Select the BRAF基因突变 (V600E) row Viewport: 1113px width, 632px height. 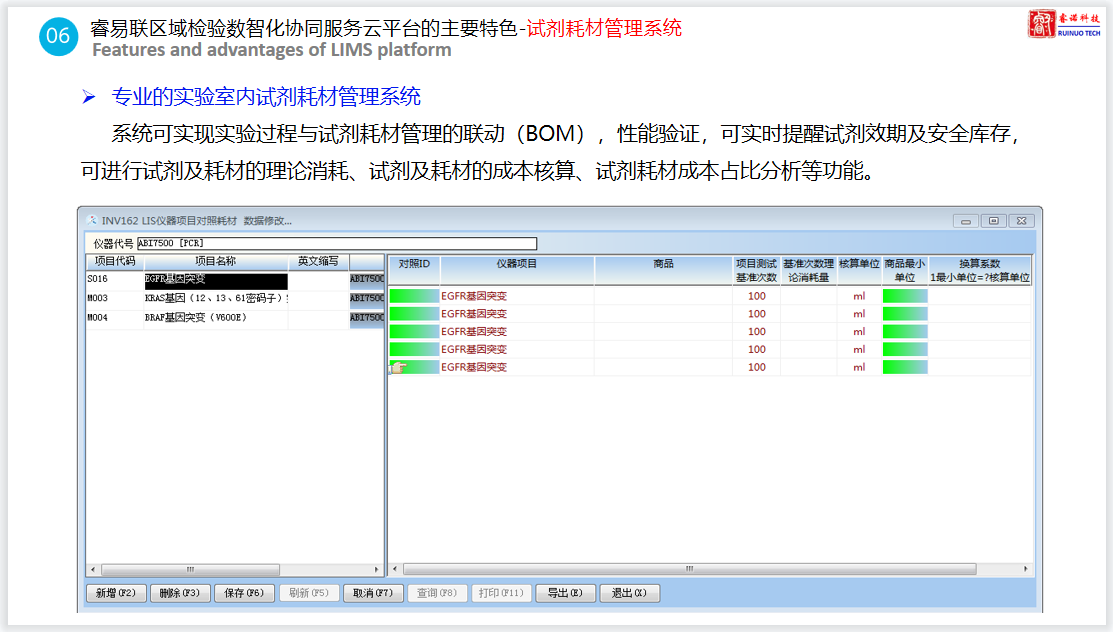tap(216, 318)
